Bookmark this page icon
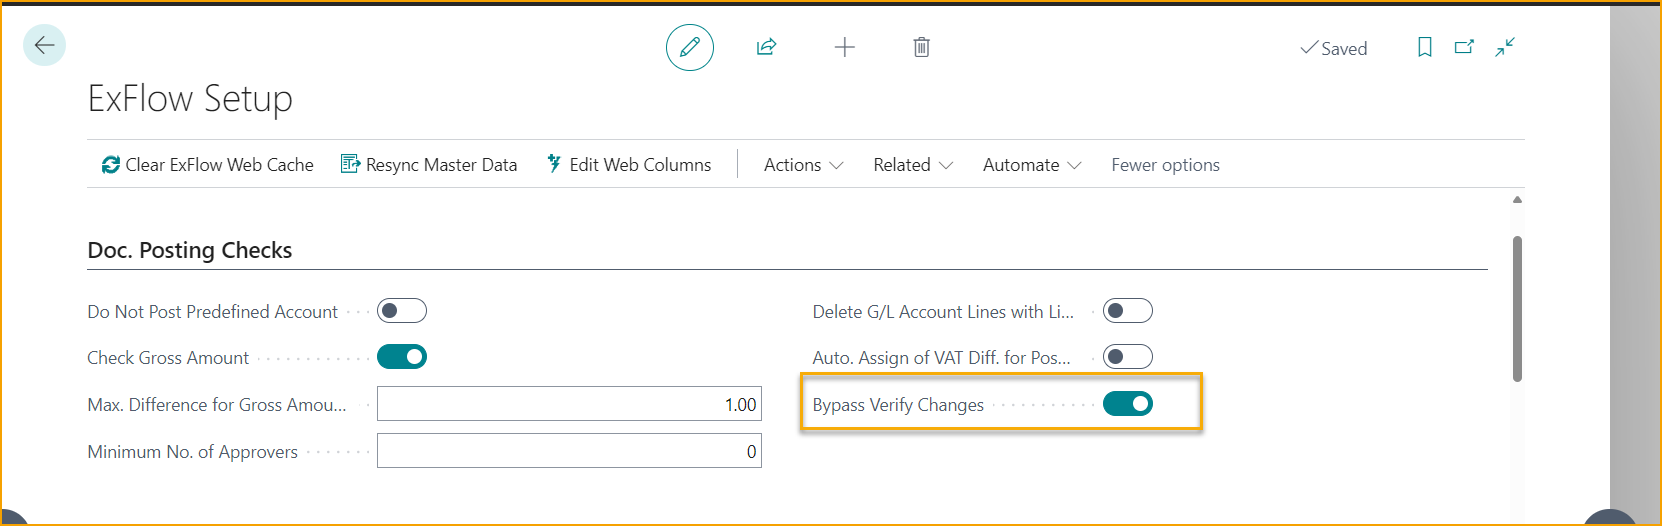Image resolution: width=1662 pixels, height=526 pixels. tap(1425, 47)
